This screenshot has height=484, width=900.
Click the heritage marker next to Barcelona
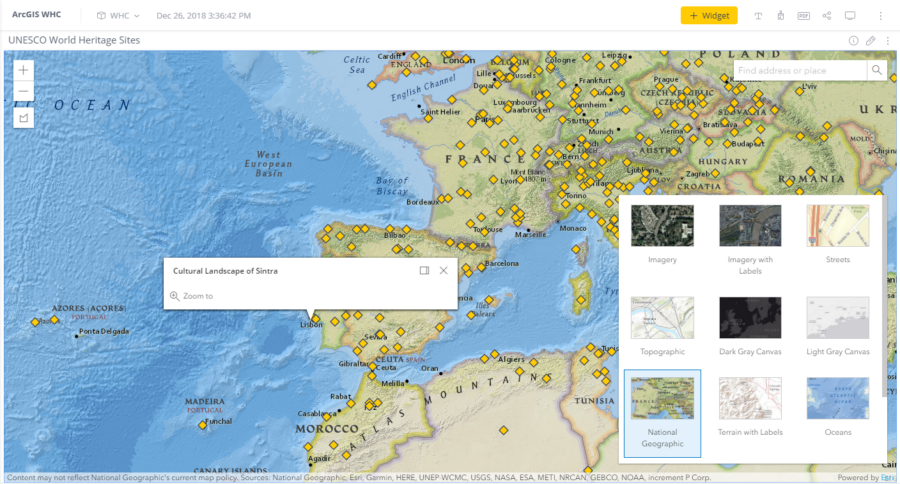pyautogui.click(x=481, y=267)
